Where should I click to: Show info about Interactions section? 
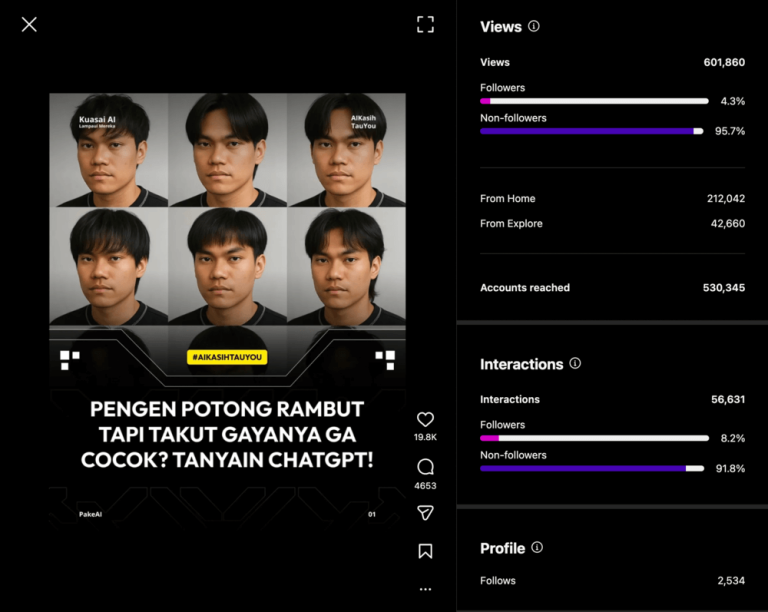[575, 363]
